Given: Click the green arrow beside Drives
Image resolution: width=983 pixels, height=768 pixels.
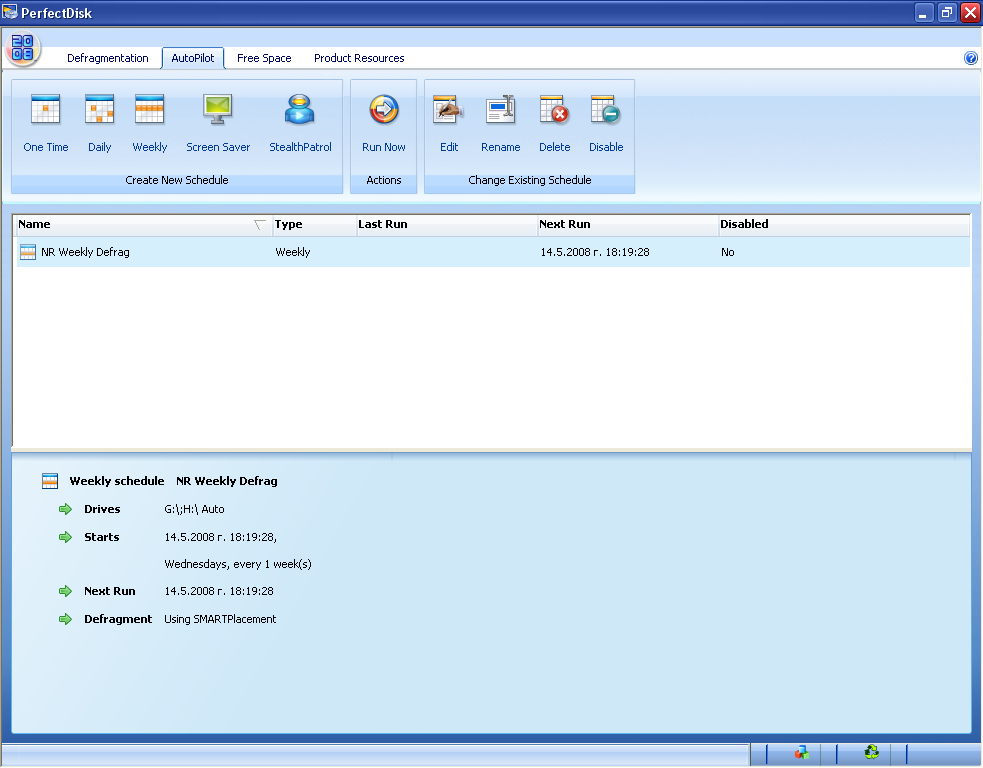Looking at the screenshot, I should (x=65, y=509).
